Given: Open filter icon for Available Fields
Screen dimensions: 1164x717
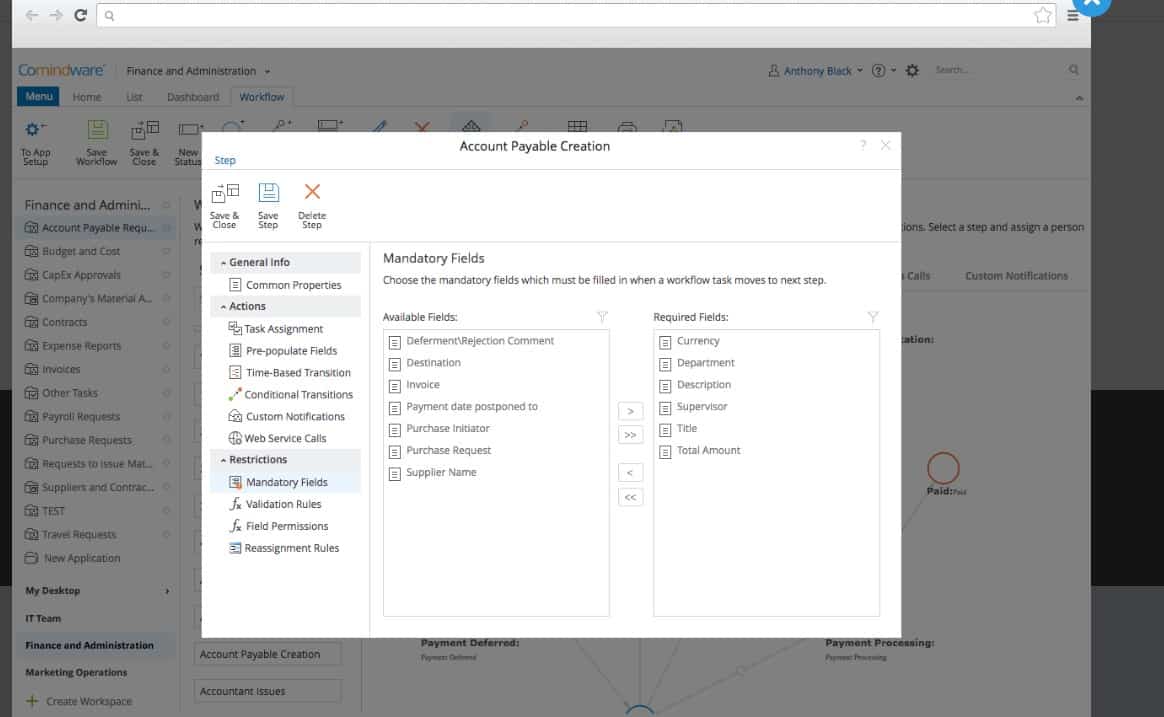Looking at the screenshot, I should pyautogui.click(x=602, y=317).
